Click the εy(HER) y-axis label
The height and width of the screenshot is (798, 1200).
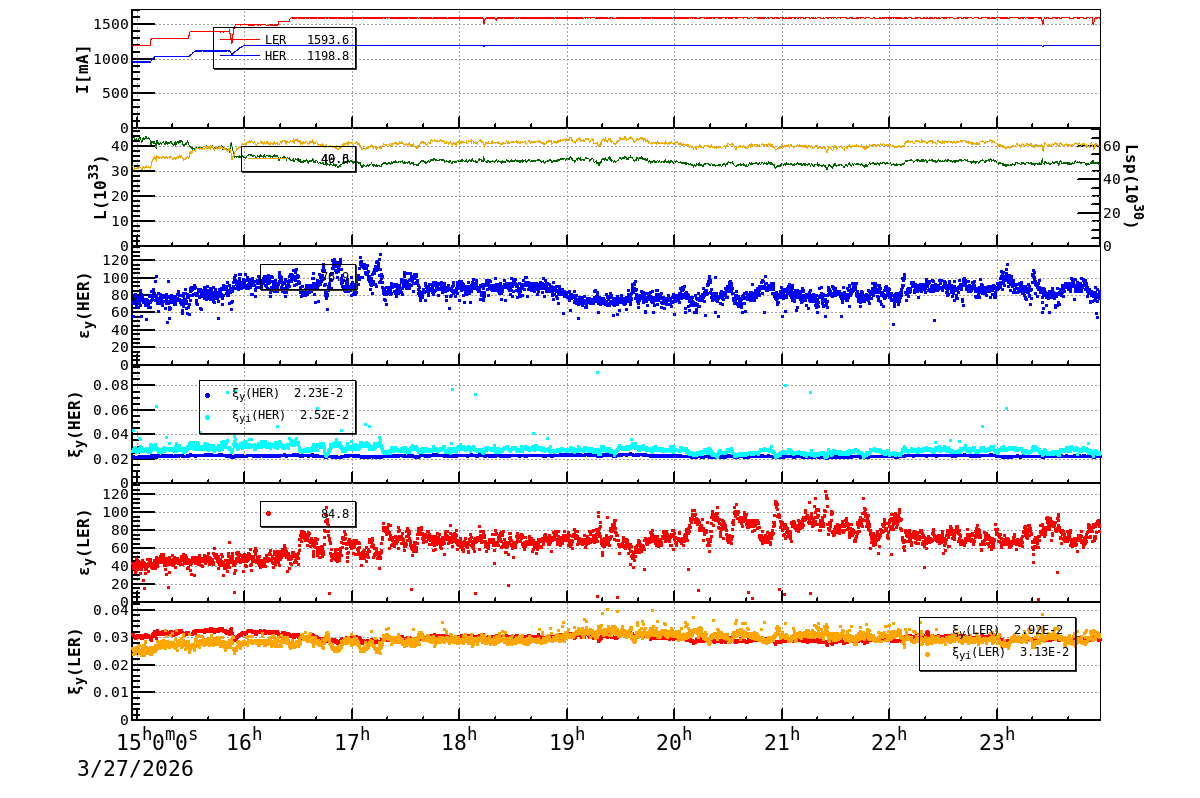(x=84, y=305)
